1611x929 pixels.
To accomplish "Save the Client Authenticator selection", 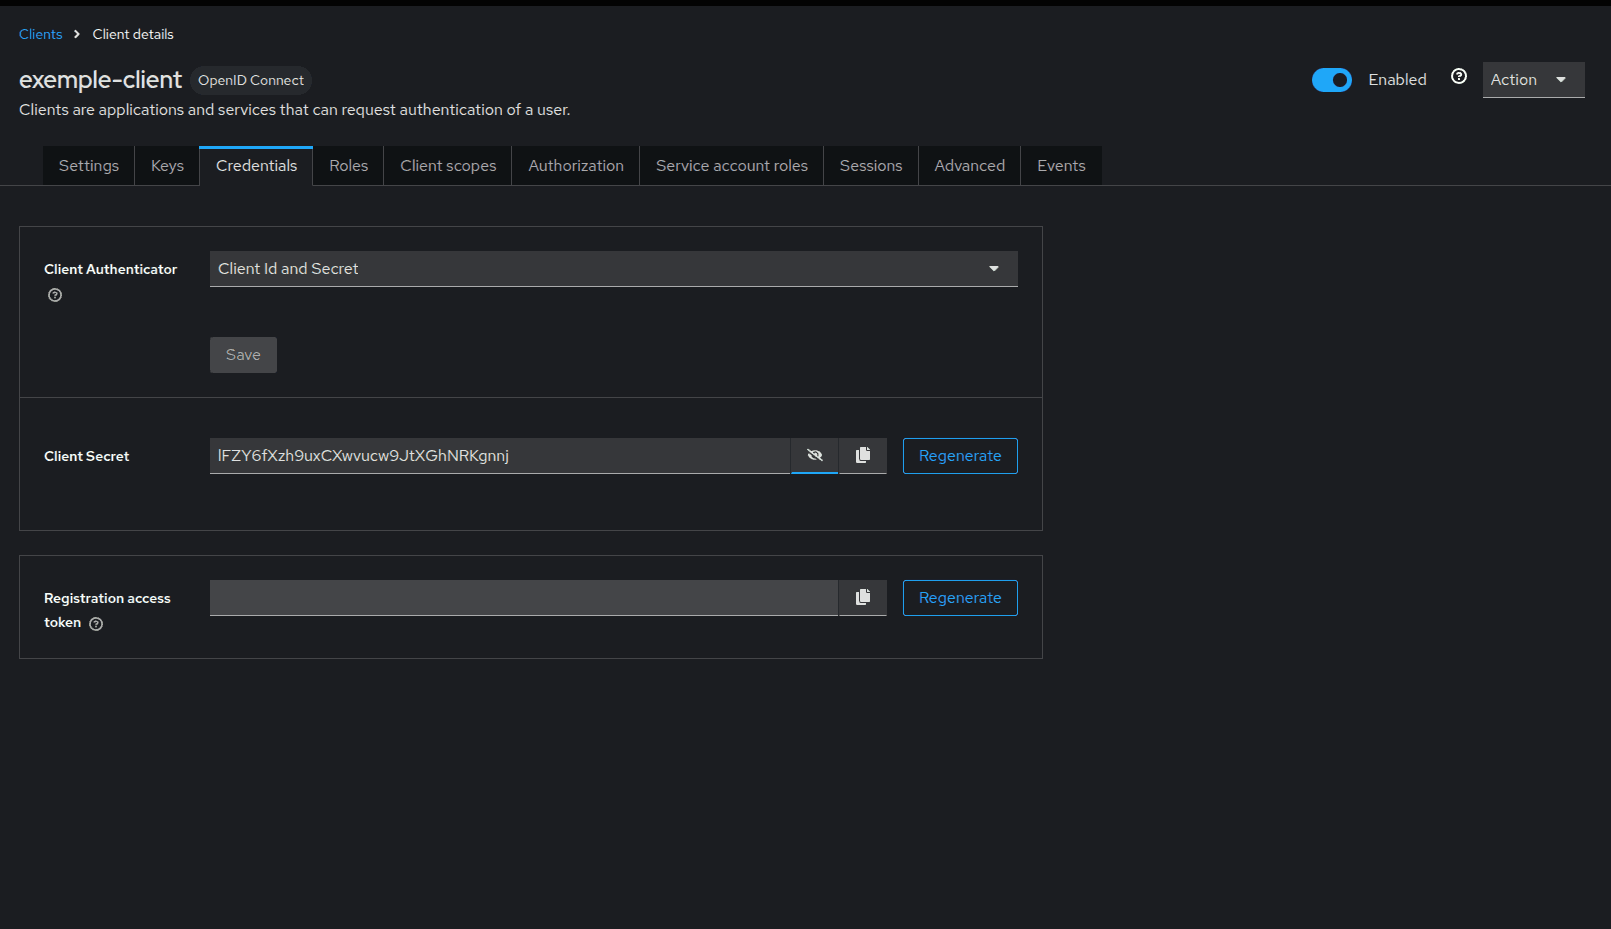I will pyautogui.click(x=243, y=354).
